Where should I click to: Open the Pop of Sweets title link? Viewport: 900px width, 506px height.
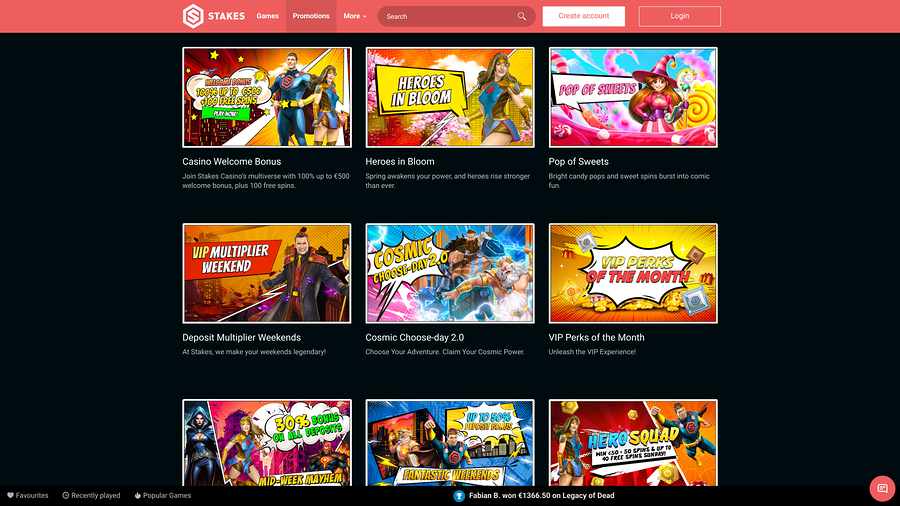click(x=579, y=162)
